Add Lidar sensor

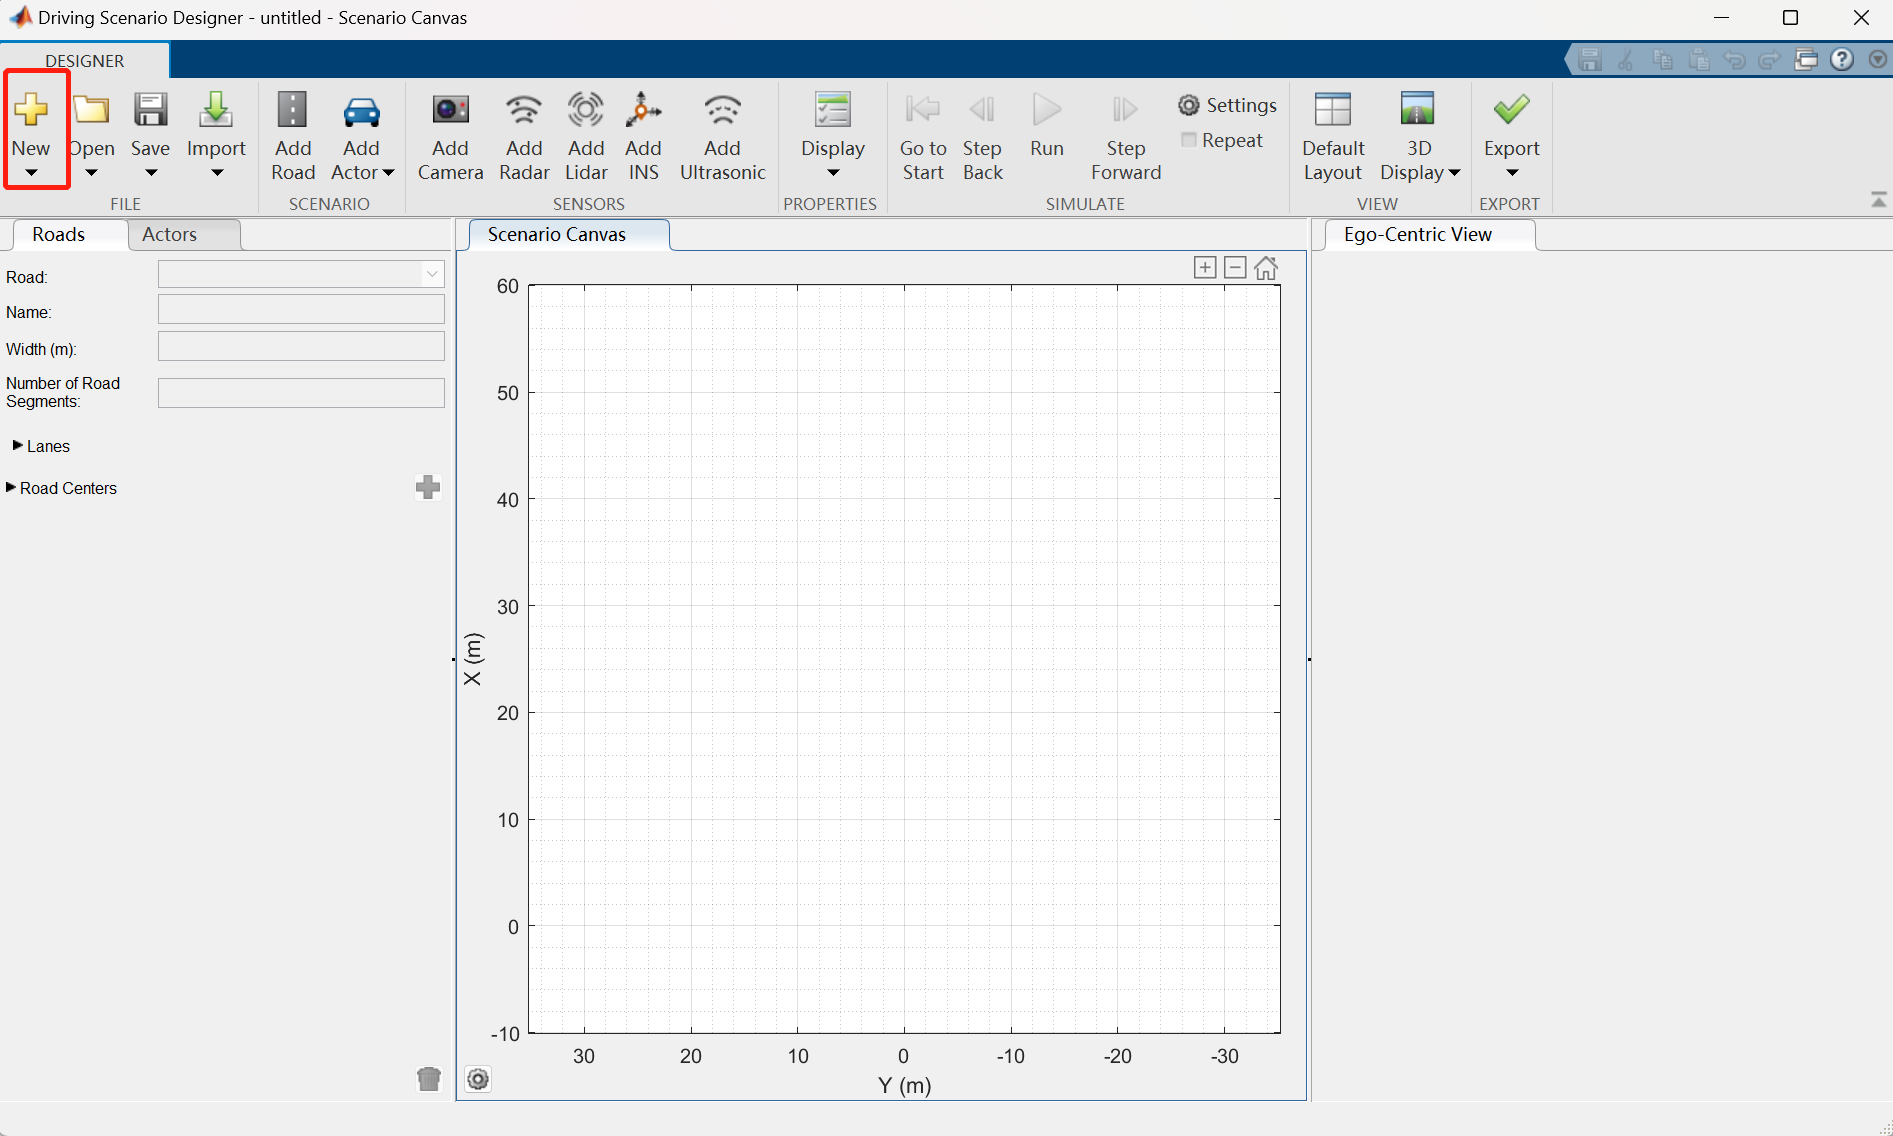pyautogui.click(x=586, y=136)
